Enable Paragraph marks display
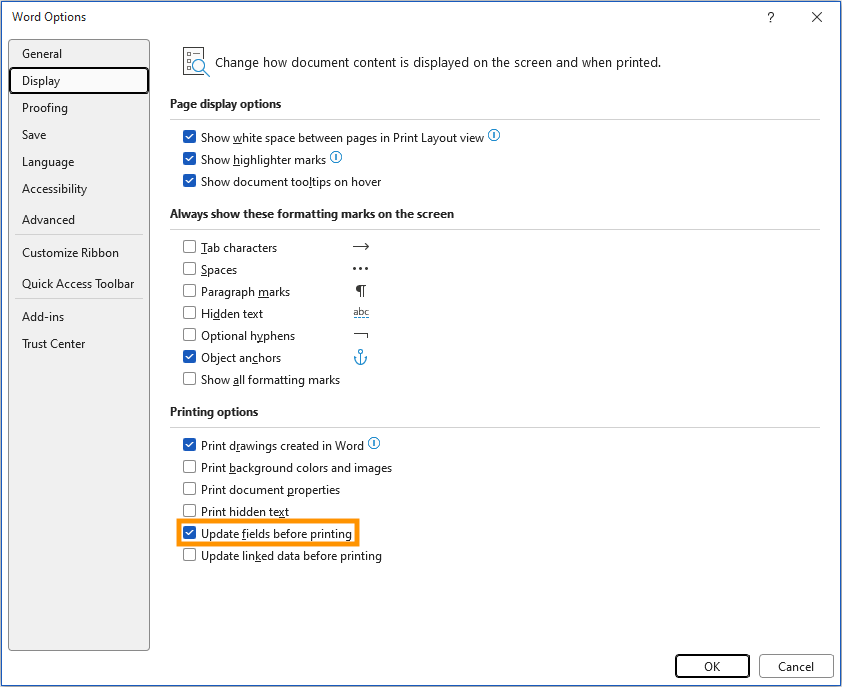The width and height of the screenshot is (842, 687). click(x=189, y=291)
